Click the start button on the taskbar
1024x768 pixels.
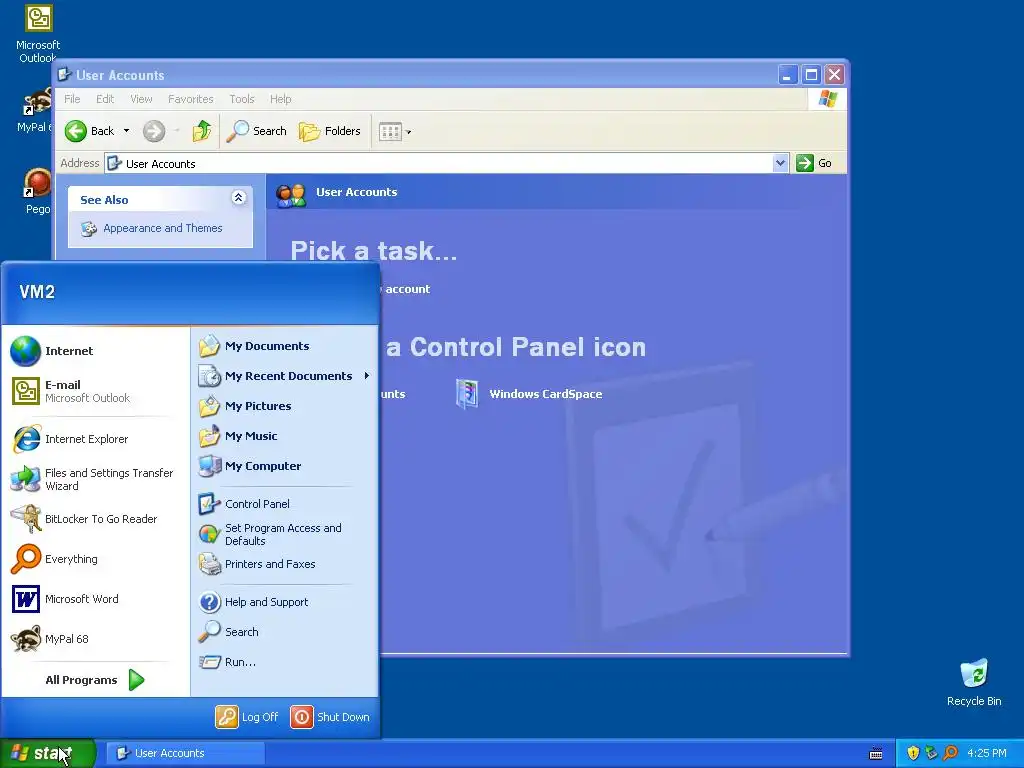48,753
